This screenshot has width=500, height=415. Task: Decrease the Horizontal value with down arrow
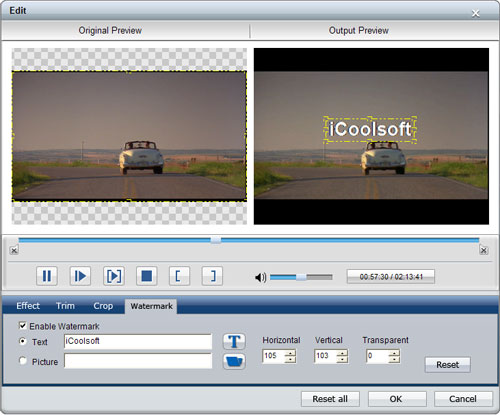point(290,359)
